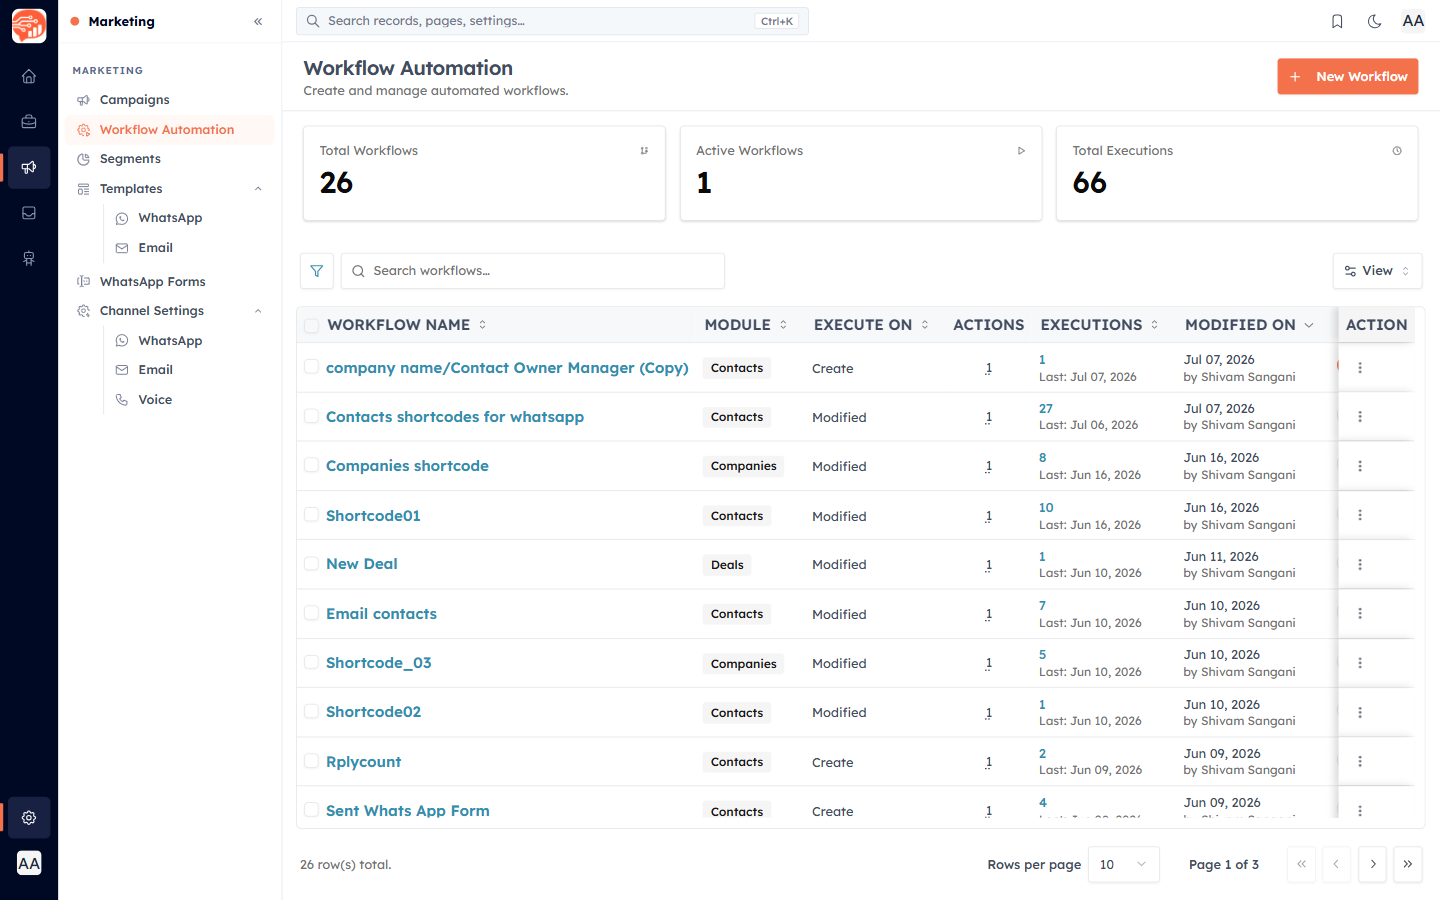The image size is (1440, 900).
Task: Open row actions for Contacts shortcodes for whatsapp
Action: click(1360, 417)
